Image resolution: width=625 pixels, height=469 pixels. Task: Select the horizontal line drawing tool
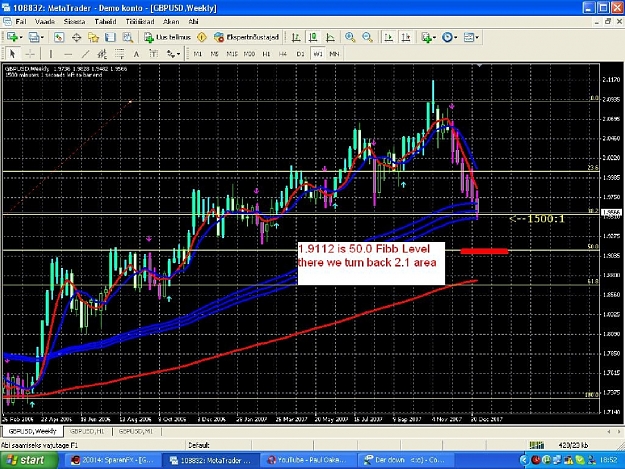coord(68,53)
